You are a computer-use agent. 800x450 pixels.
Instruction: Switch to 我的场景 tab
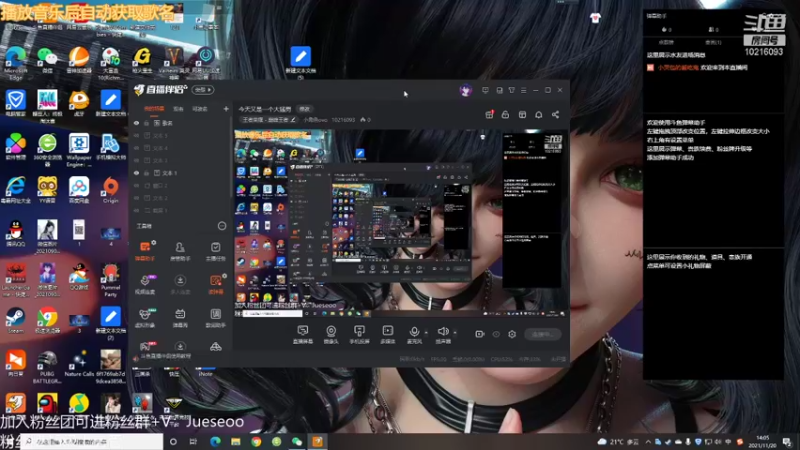pyautogui.click(x=154, y=109)
